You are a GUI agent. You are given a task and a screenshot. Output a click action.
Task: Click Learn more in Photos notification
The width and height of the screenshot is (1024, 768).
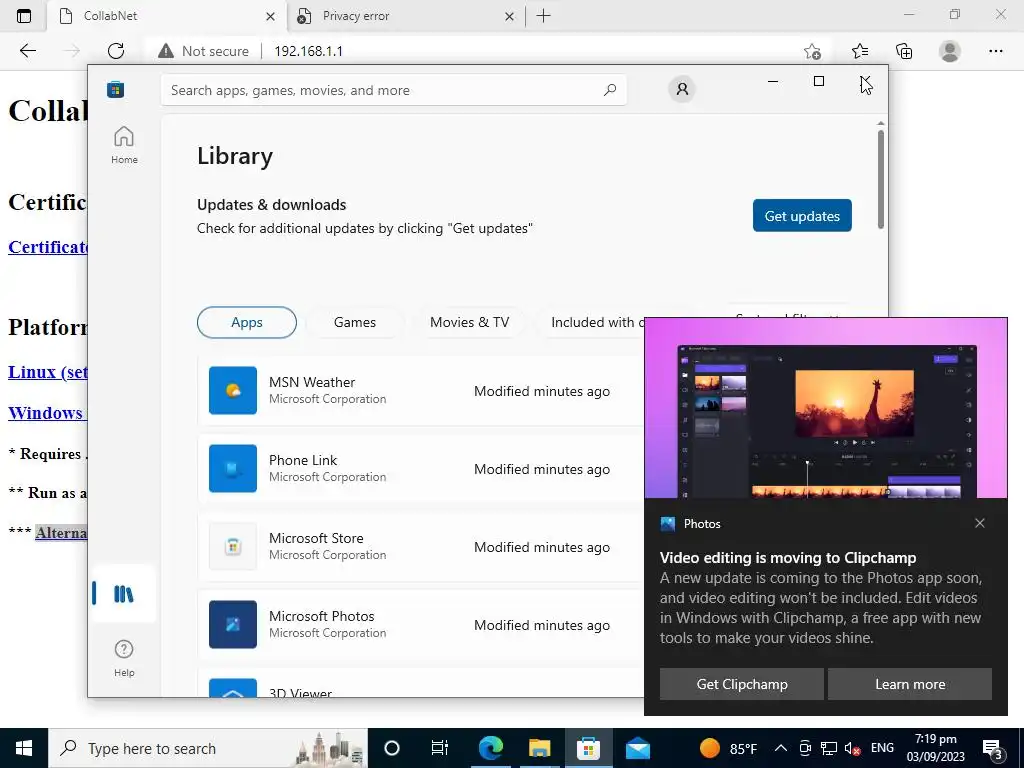tap(910, 684)
